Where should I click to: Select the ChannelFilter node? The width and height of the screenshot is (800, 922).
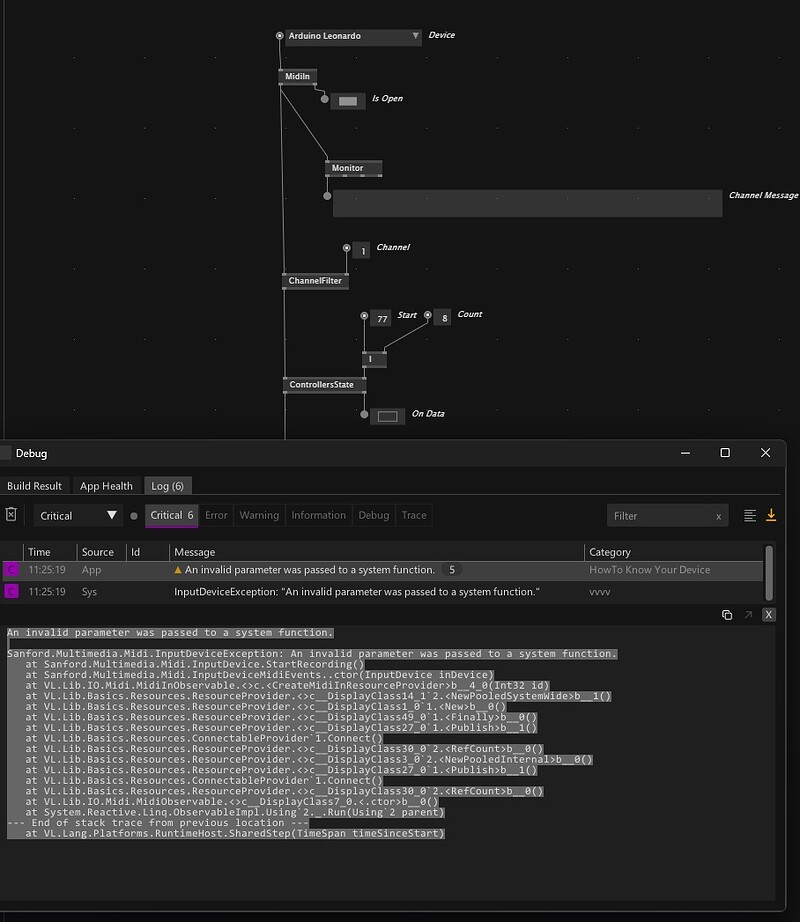pyautogui.click(x=315, y=281)
